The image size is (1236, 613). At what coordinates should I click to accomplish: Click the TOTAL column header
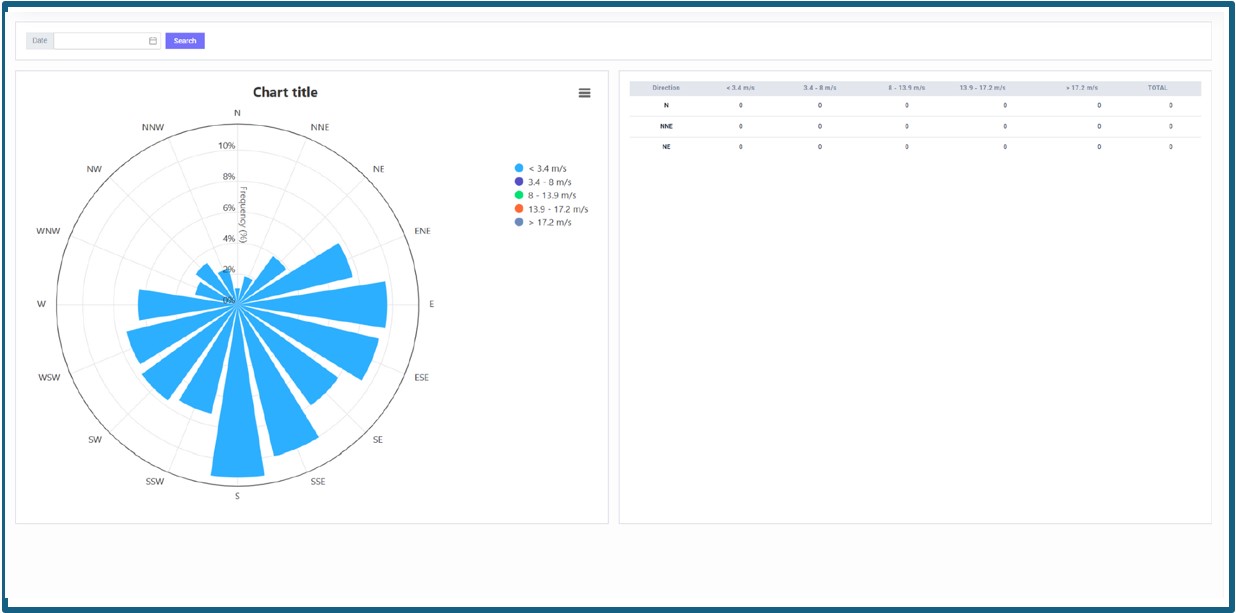click(x=1157, y=88)
